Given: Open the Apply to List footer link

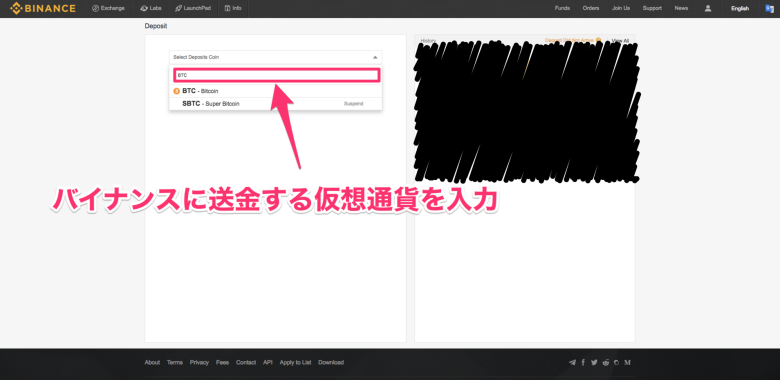Looking at the screenshot, I should coord(295,363).
